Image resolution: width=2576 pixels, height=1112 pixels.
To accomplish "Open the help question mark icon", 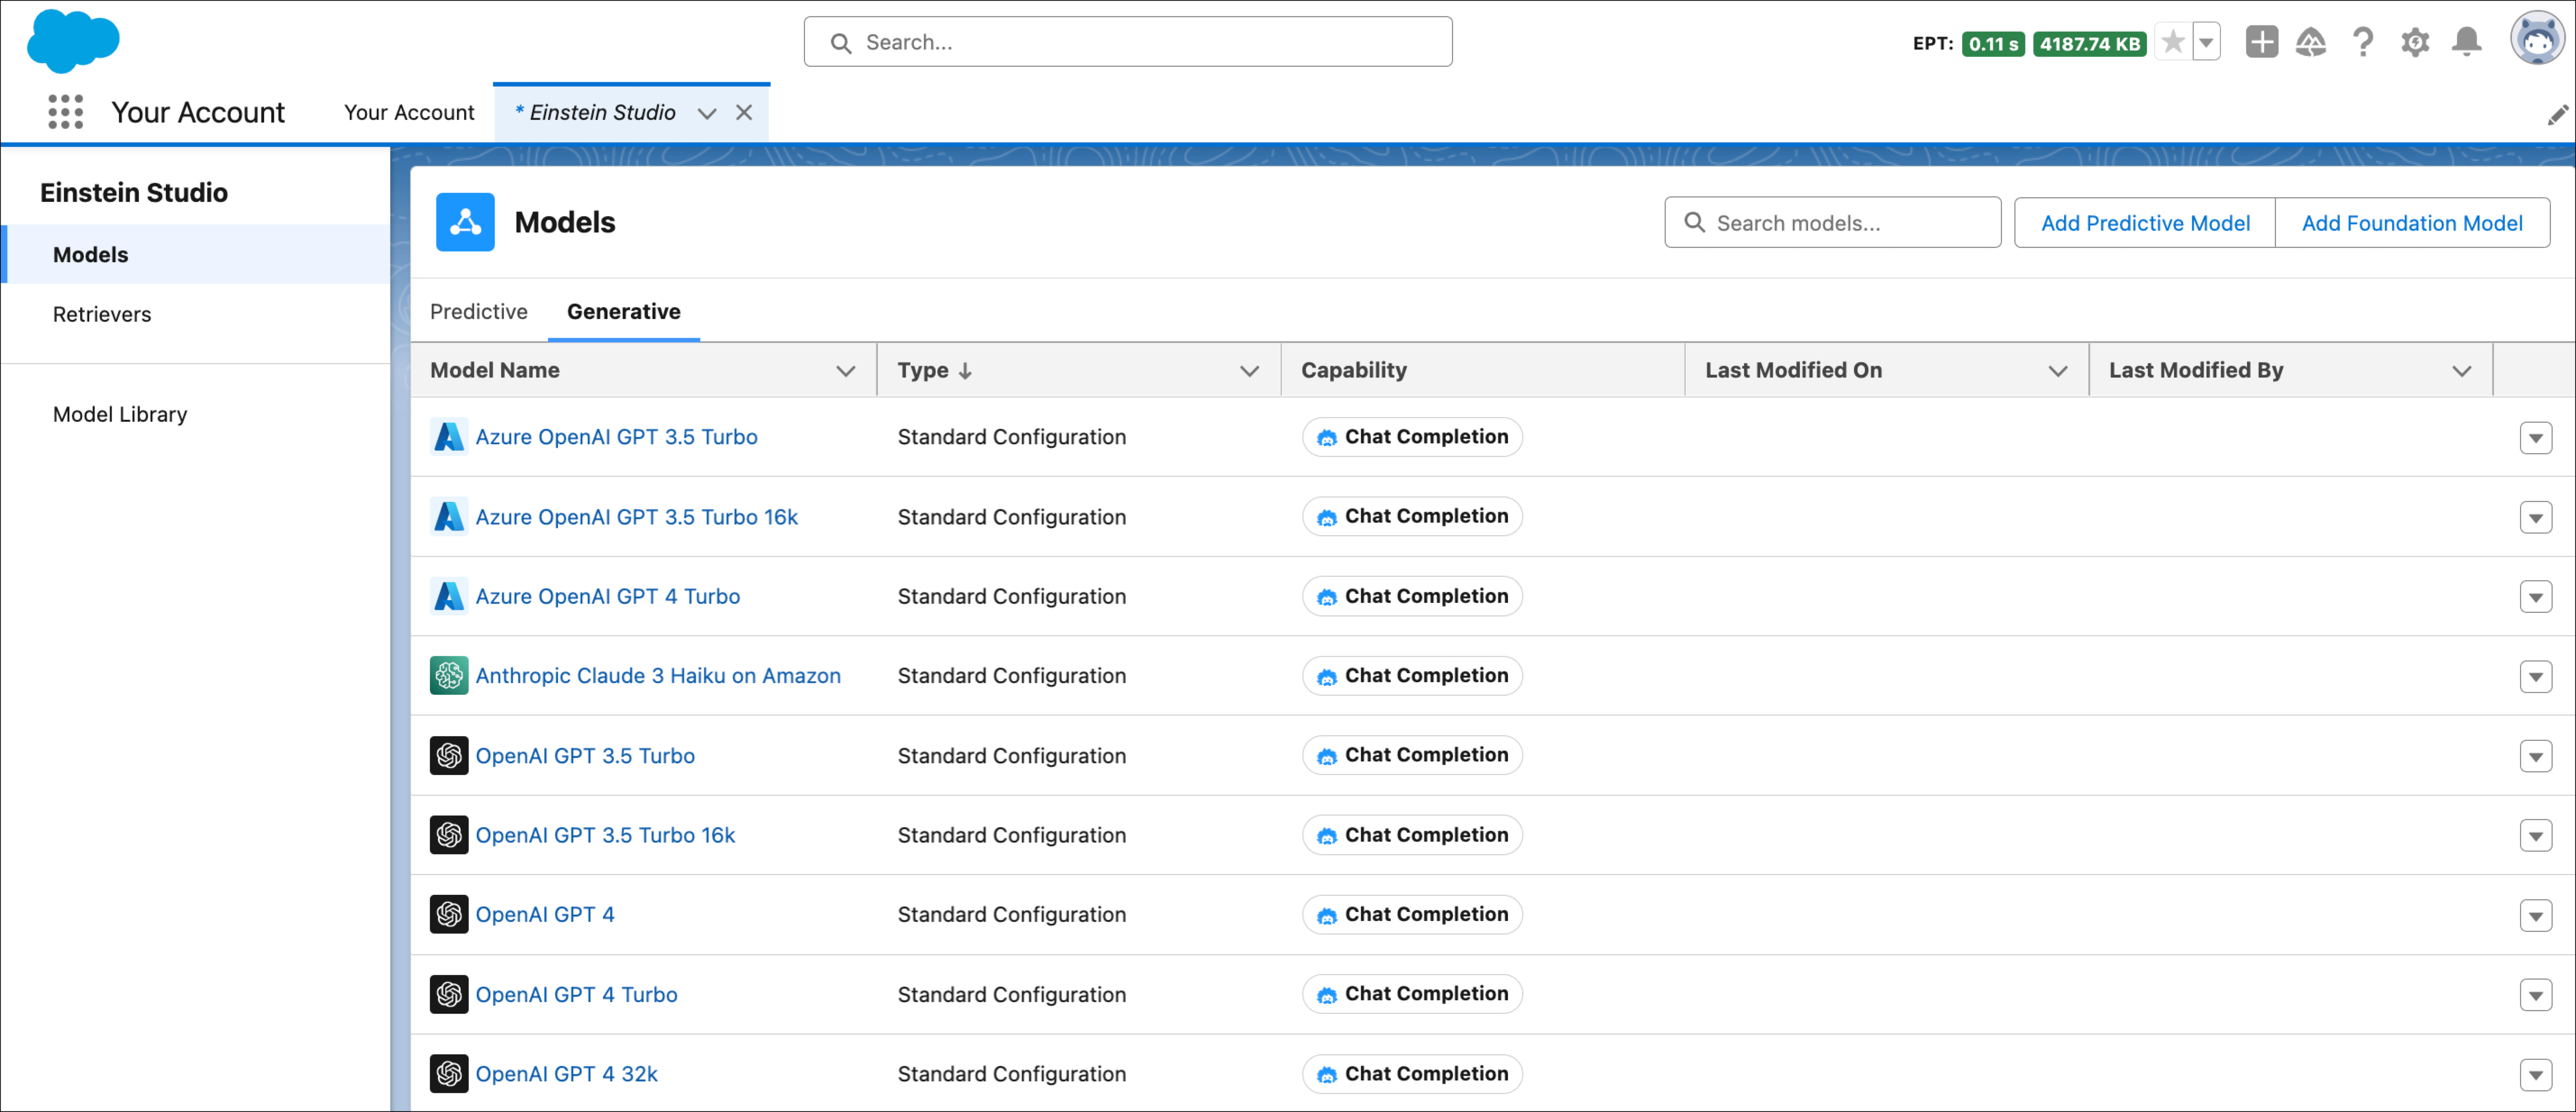I will click(2363, 42).
